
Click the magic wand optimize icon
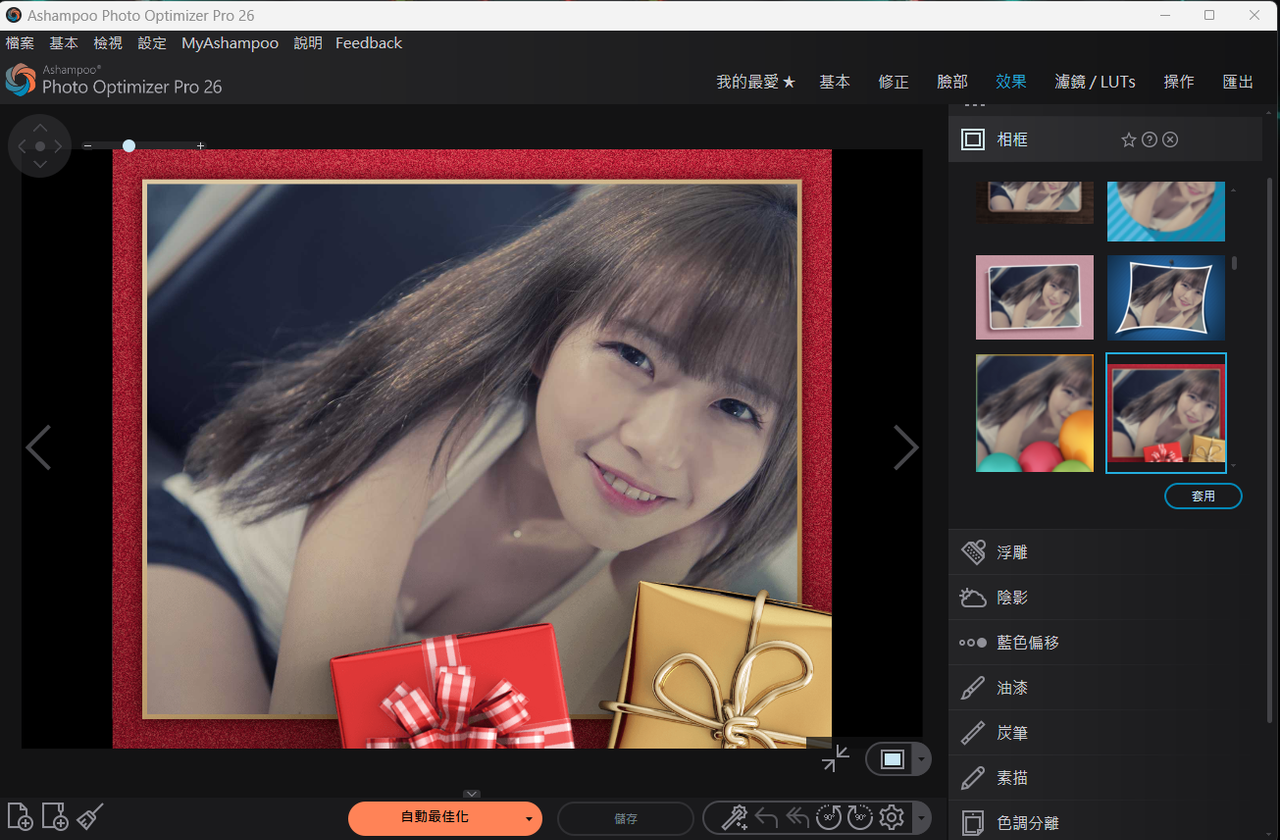735,817
